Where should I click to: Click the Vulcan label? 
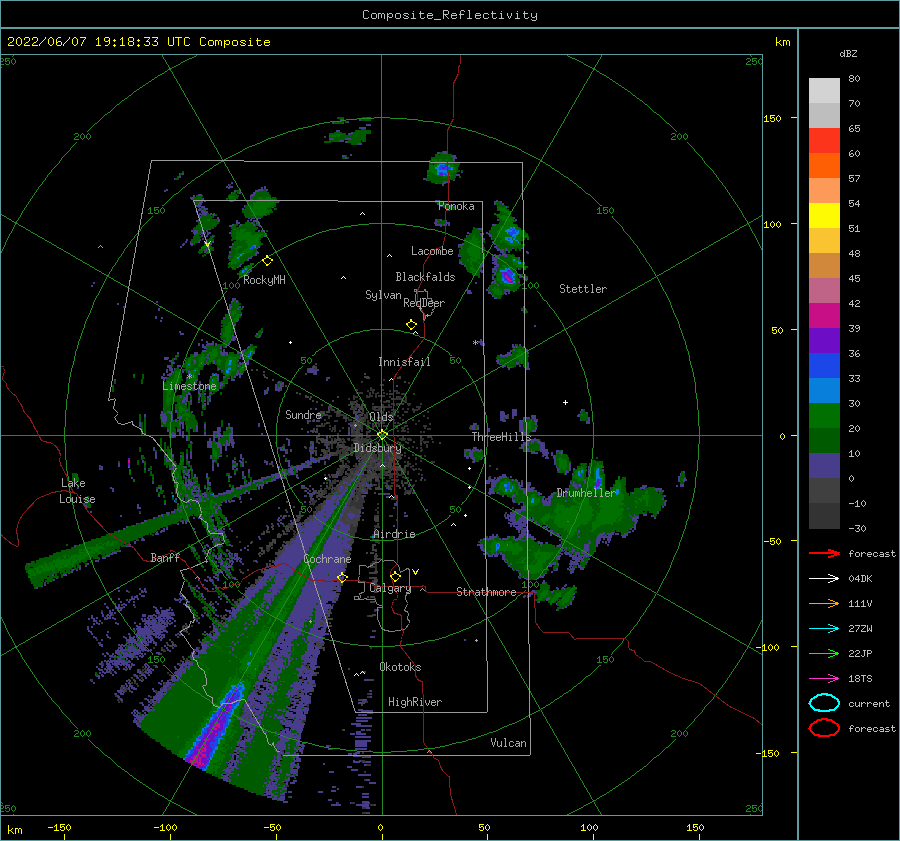pos(509,743)
